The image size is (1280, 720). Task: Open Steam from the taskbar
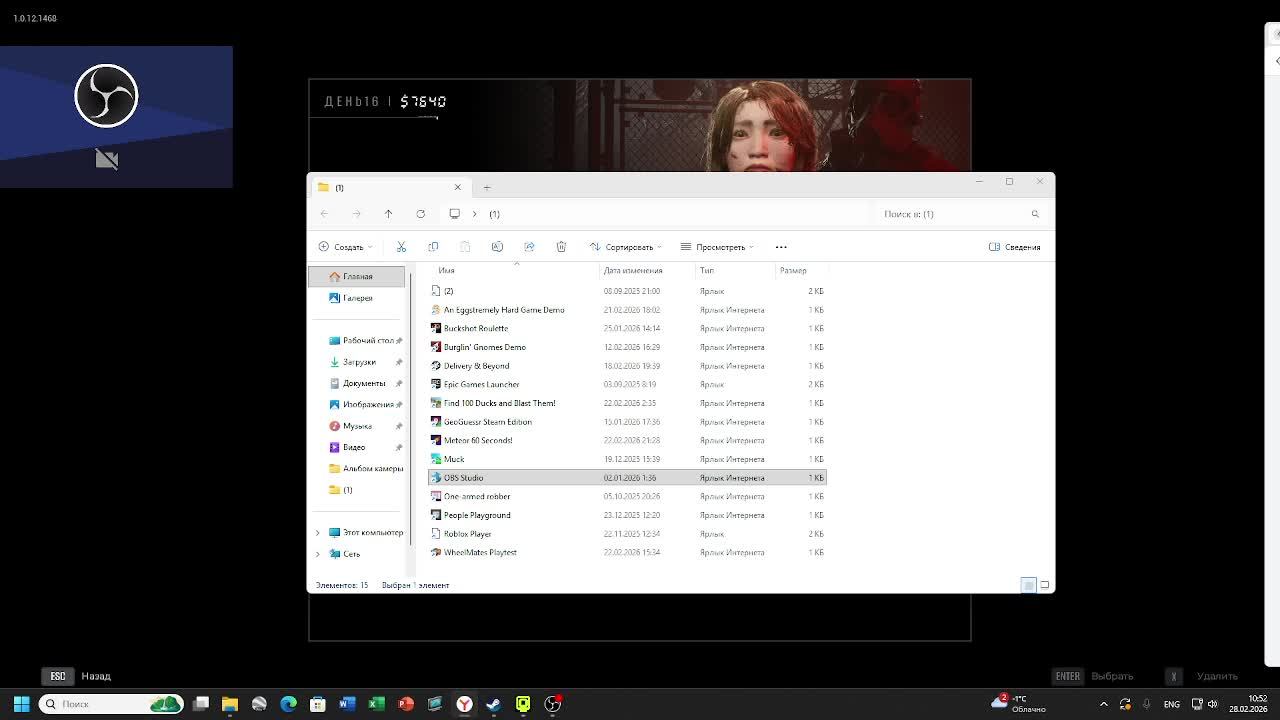point(493,704)
